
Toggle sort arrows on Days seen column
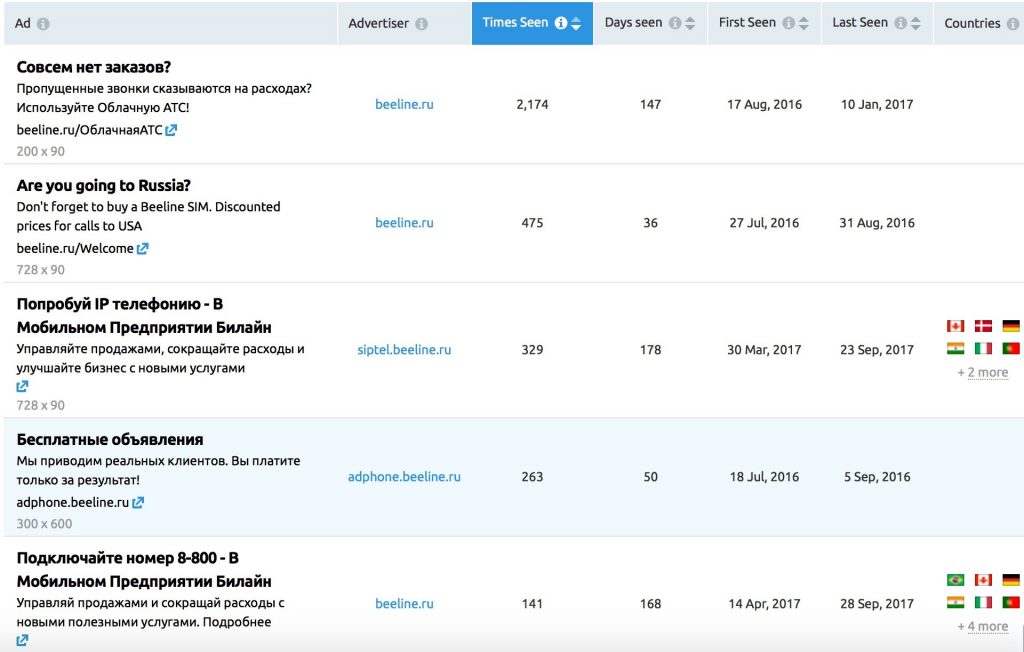690,24
